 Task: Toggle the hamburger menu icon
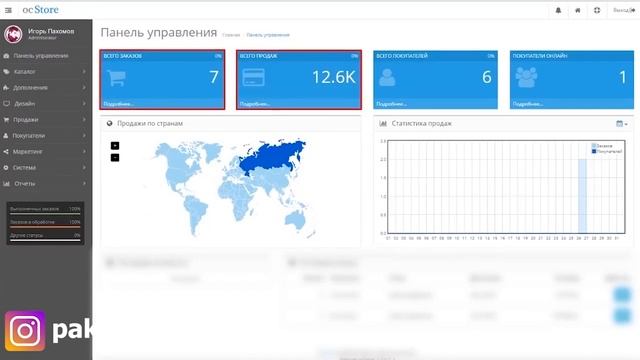(x=8, y=10)
